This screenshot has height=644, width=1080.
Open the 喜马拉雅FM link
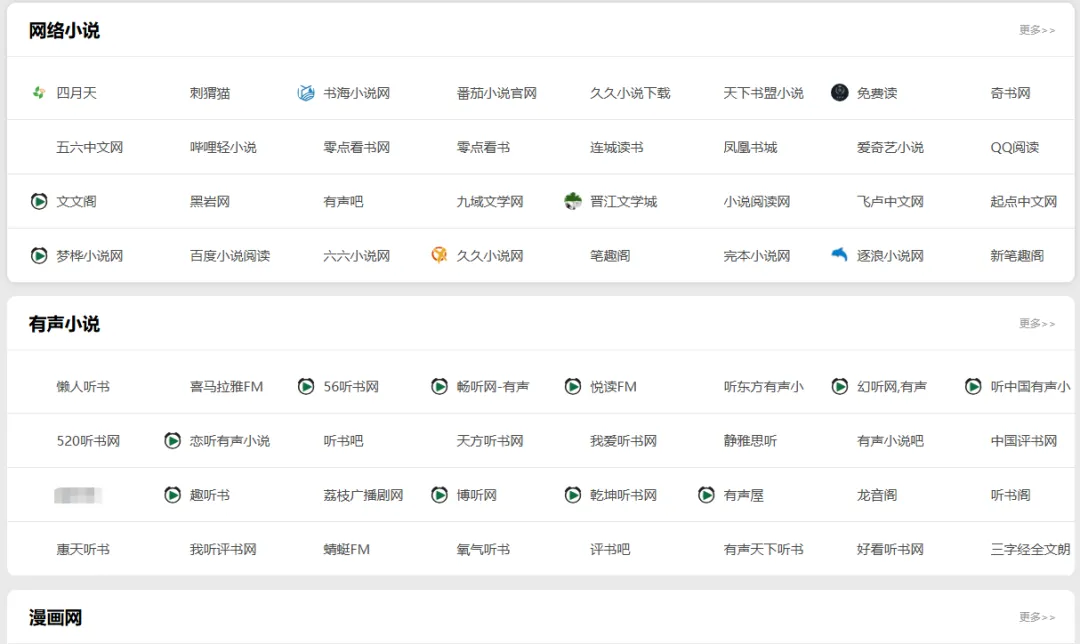tap(227, 387)
